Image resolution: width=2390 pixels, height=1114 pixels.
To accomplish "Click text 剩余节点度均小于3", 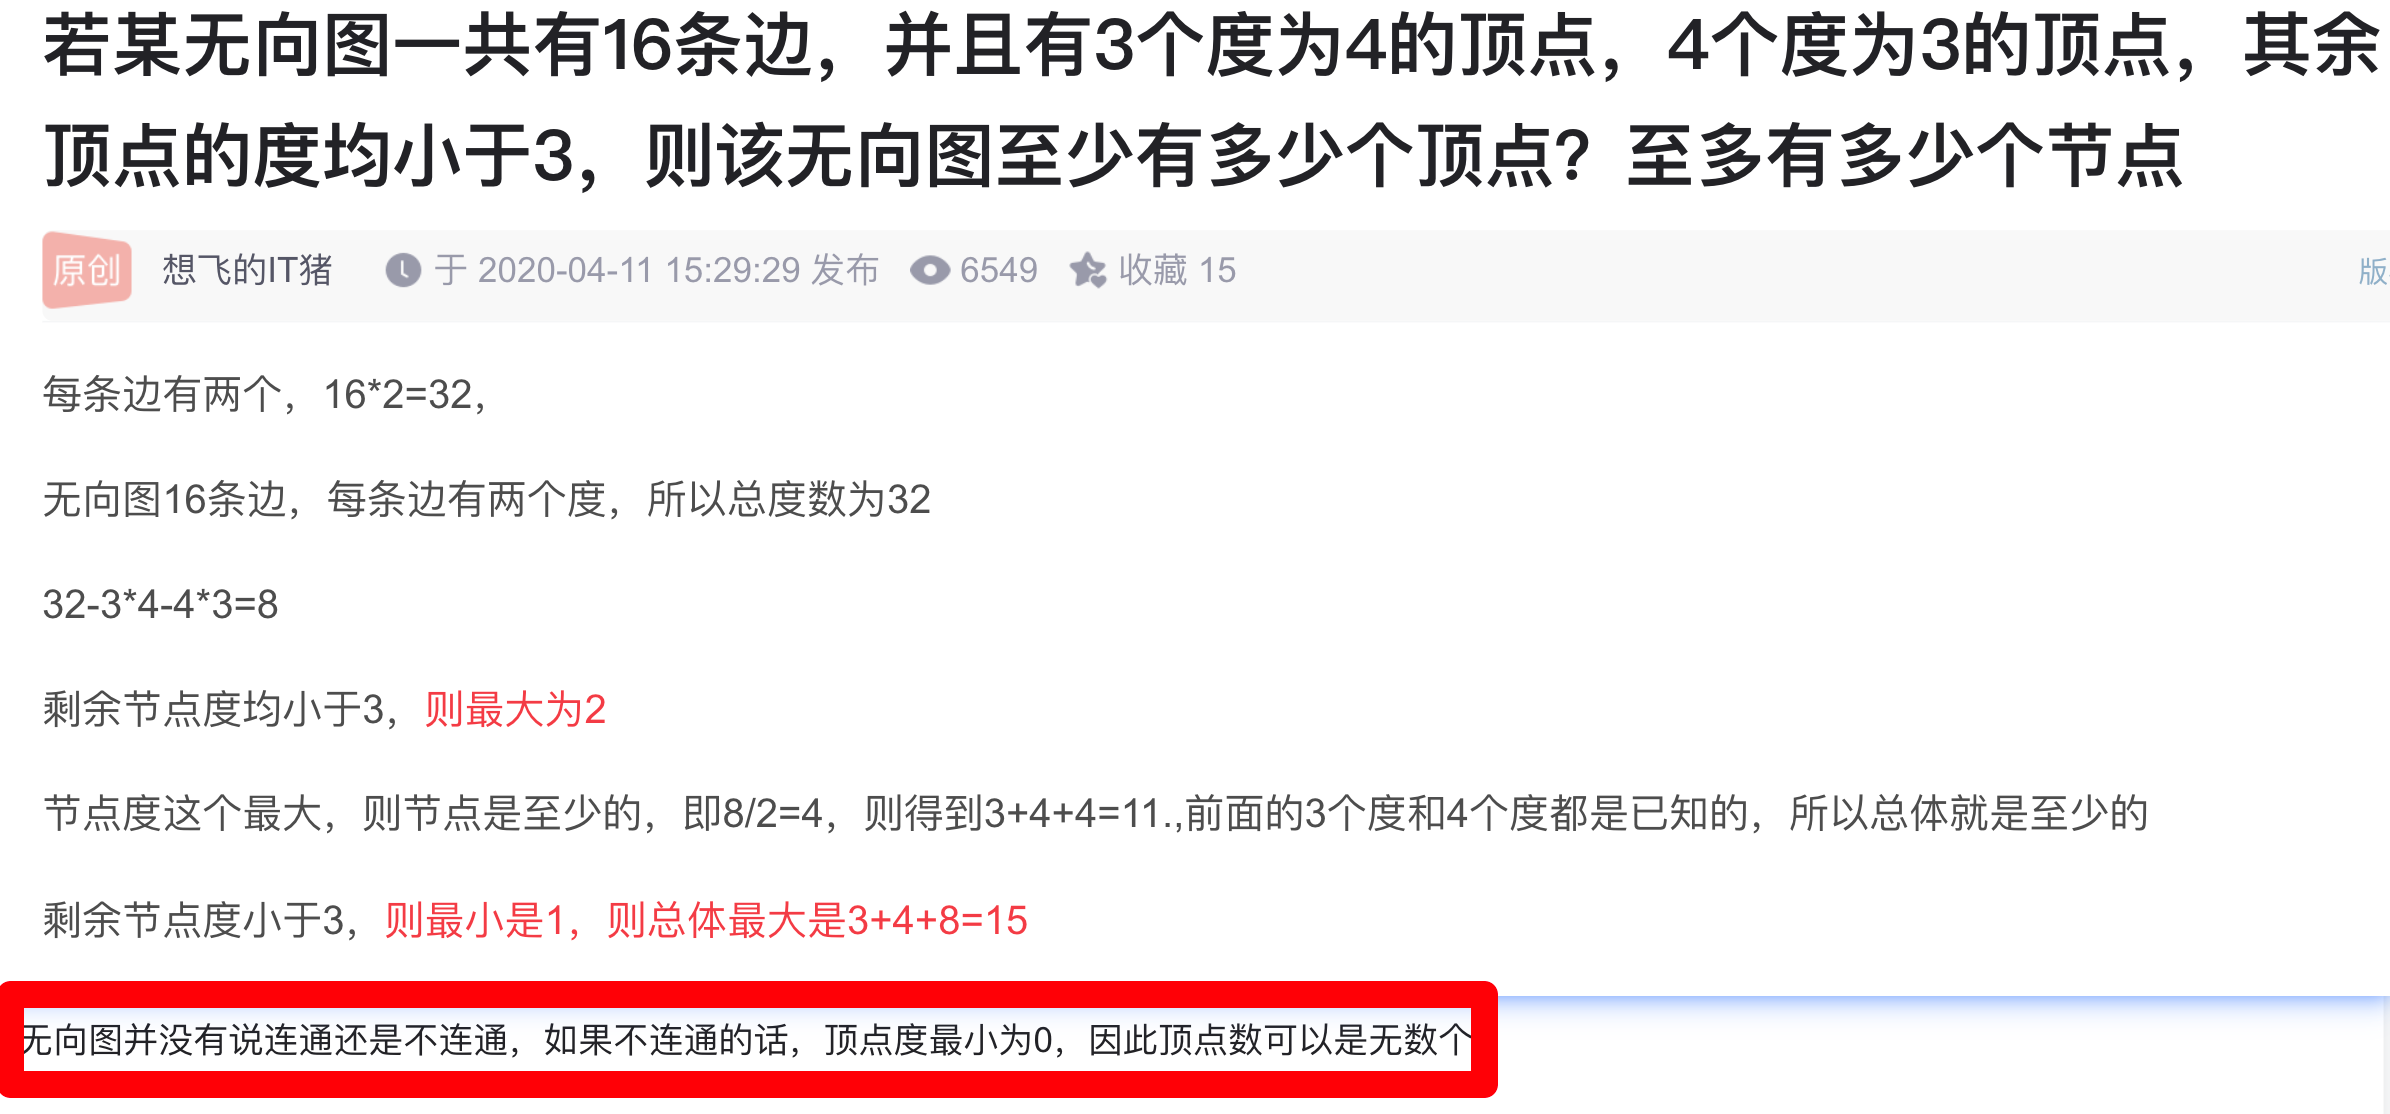I will 213,709.
